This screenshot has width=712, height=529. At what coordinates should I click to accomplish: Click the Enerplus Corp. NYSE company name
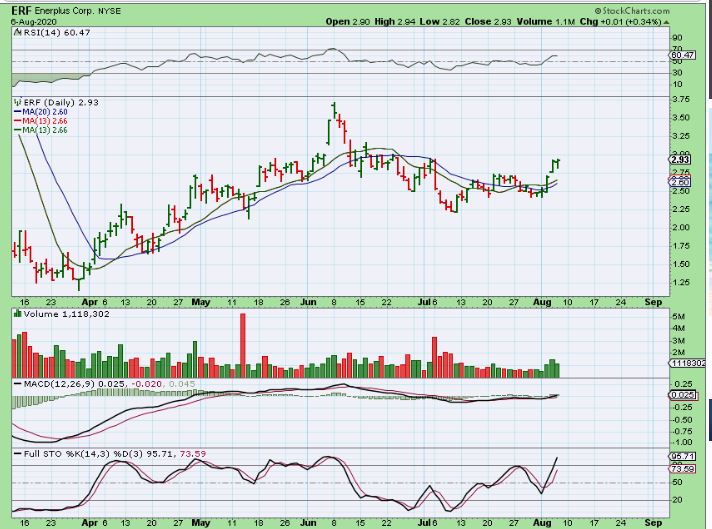[x=78, y=11]
